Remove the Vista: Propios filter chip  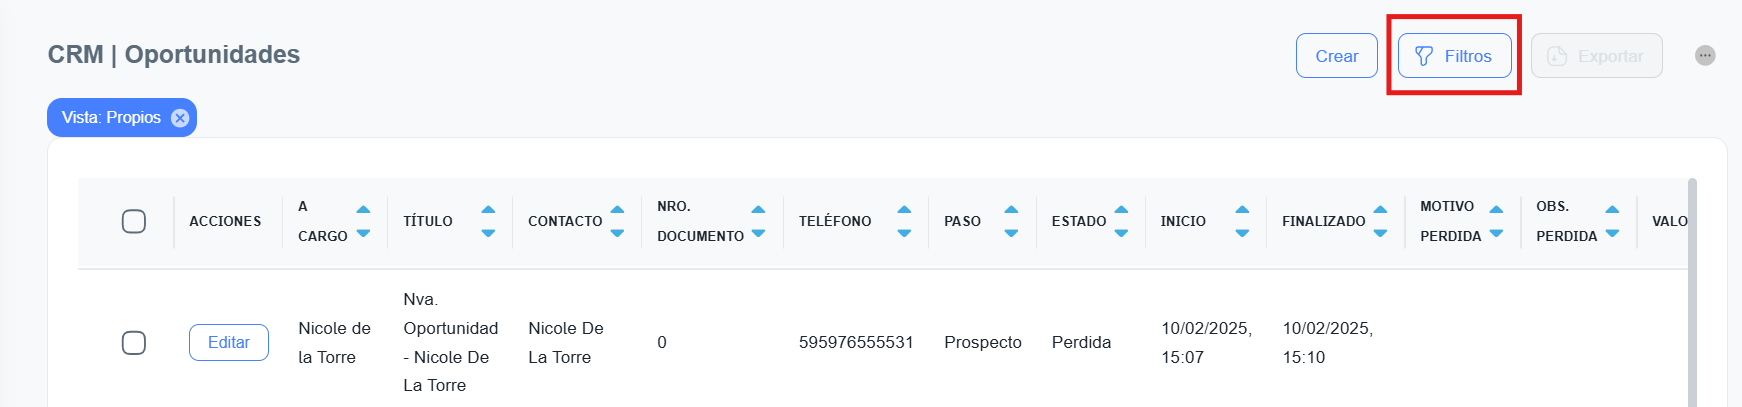(180, 118)
